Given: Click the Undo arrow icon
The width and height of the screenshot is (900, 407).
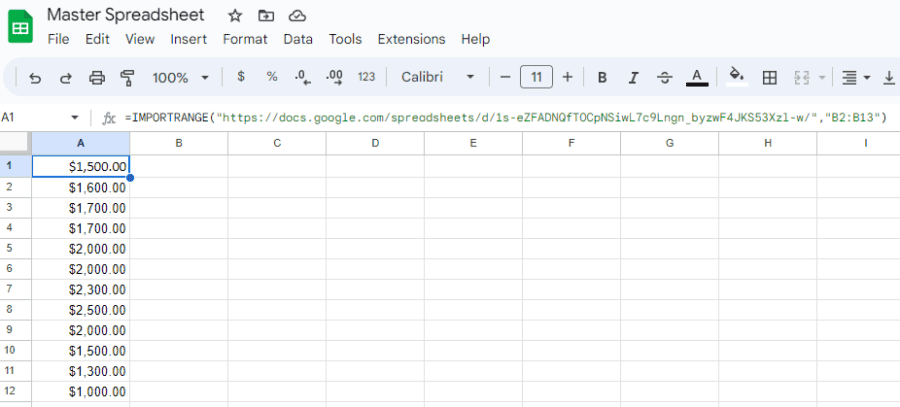Looking at the screenshot, I should point(35,77).
